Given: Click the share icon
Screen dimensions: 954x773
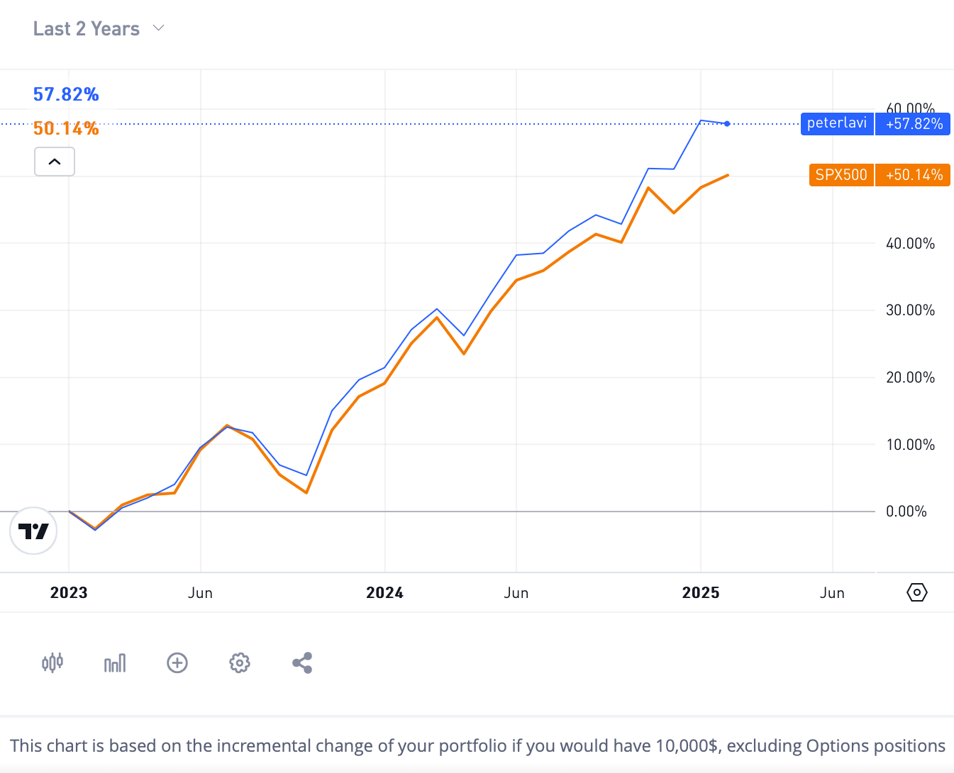Looking at the screenshot, I should coord(302,662).
